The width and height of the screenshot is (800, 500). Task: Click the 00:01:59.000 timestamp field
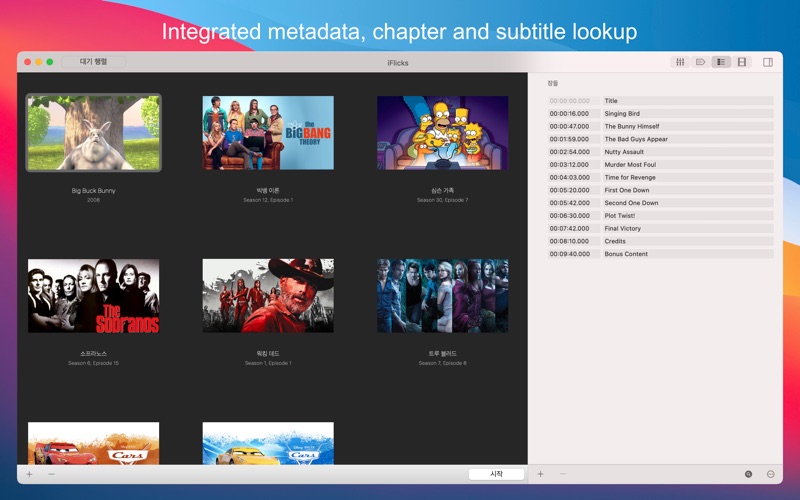[574, 139]
